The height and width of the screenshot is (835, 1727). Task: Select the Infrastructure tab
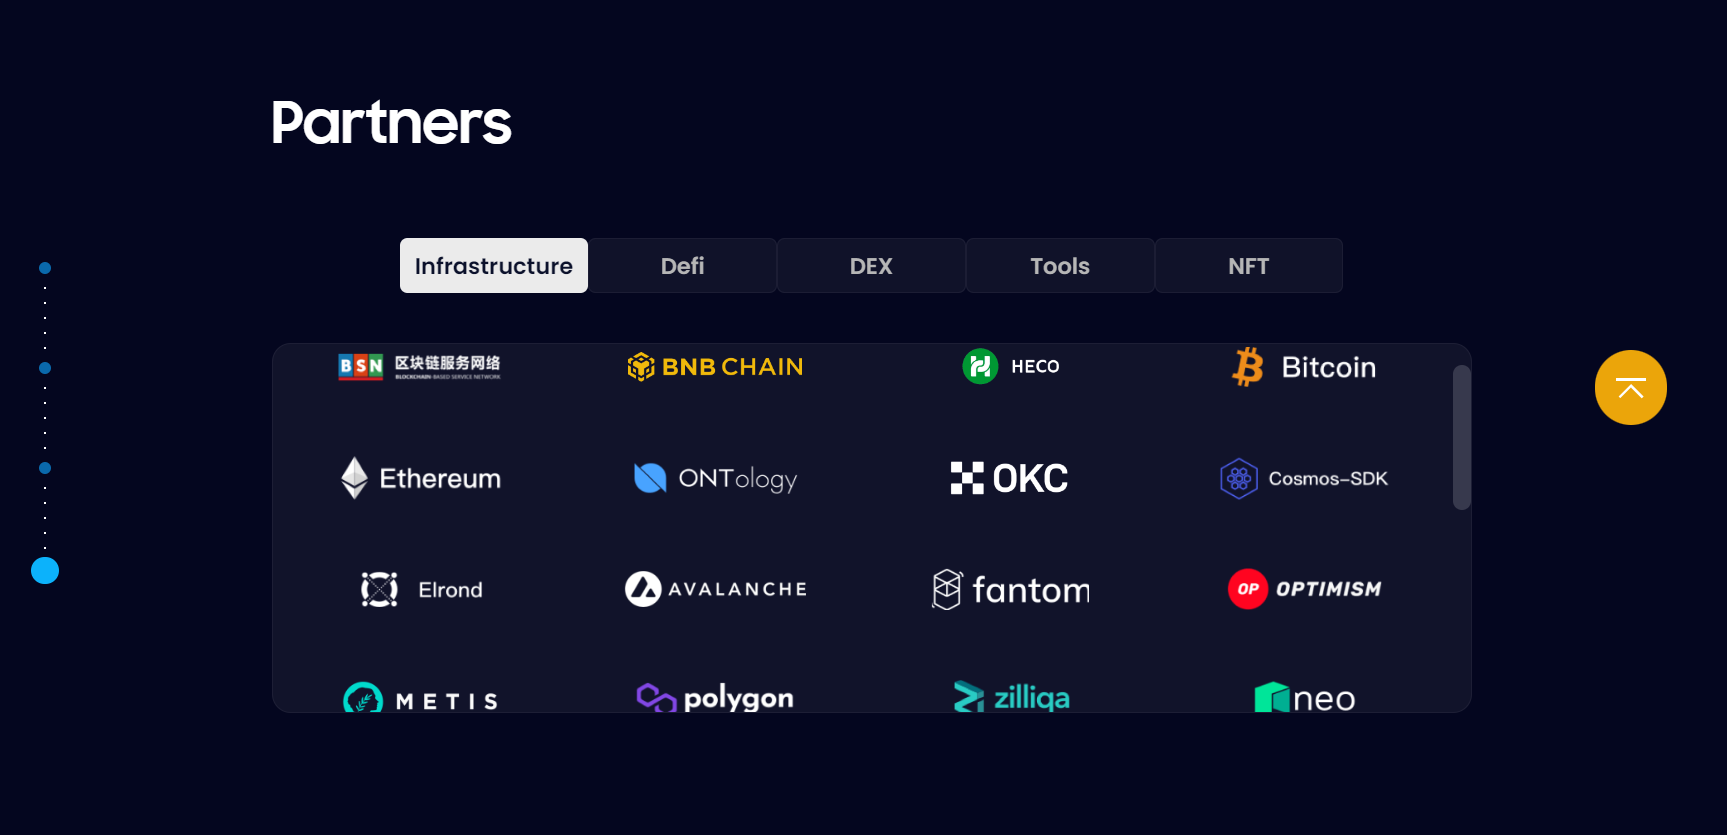click(494, 266)
